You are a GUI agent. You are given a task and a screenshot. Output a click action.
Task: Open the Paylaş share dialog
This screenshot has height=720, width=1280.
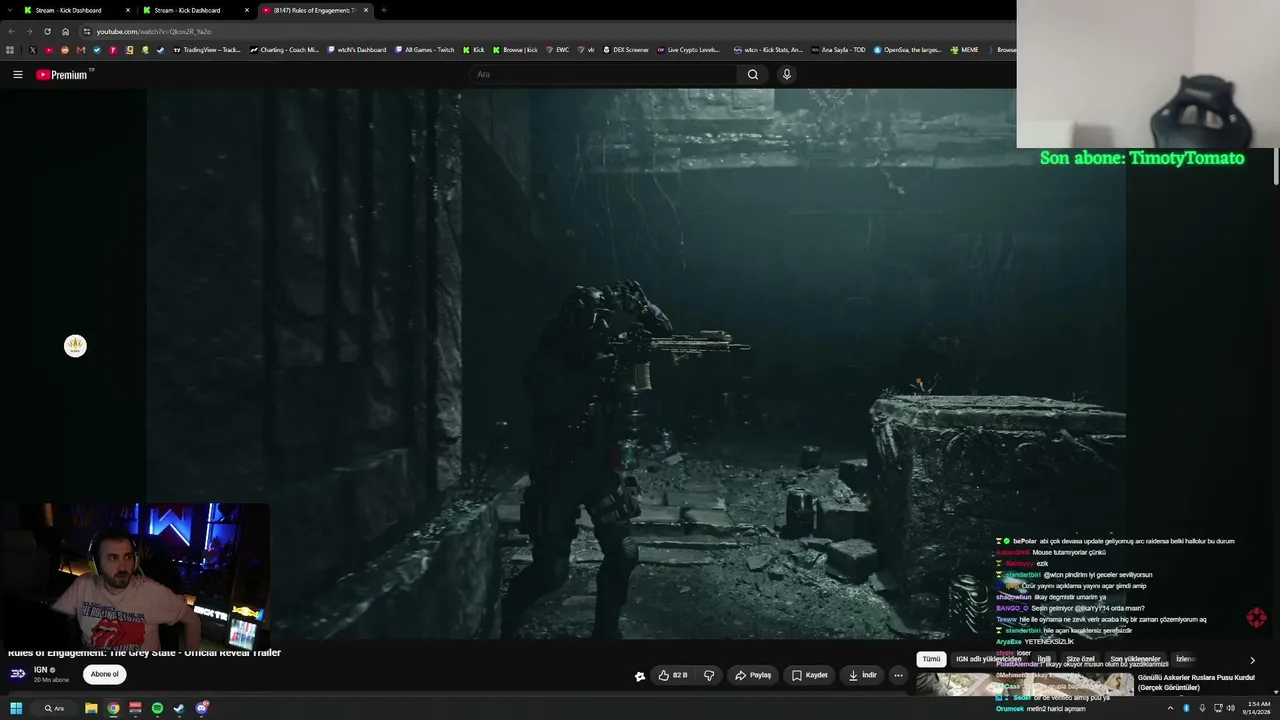pos(753,675)
